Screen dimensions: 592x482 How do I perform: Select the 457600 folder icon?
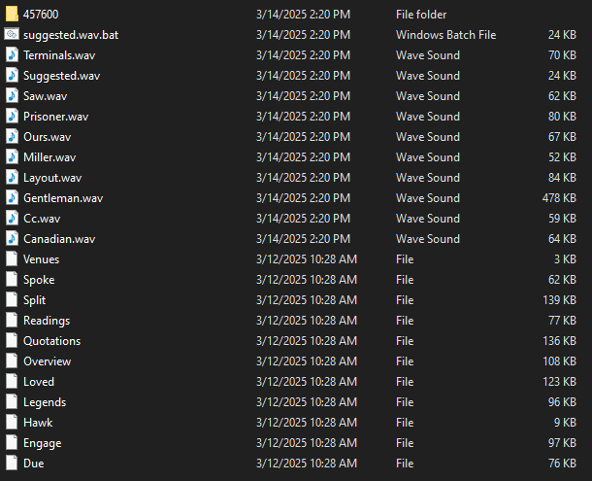click(12, 14)
